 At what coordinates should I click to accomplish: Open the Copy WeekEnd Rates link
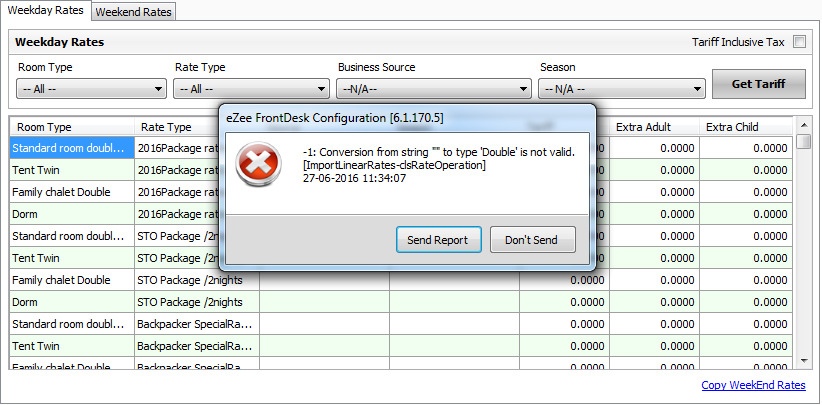753,385
